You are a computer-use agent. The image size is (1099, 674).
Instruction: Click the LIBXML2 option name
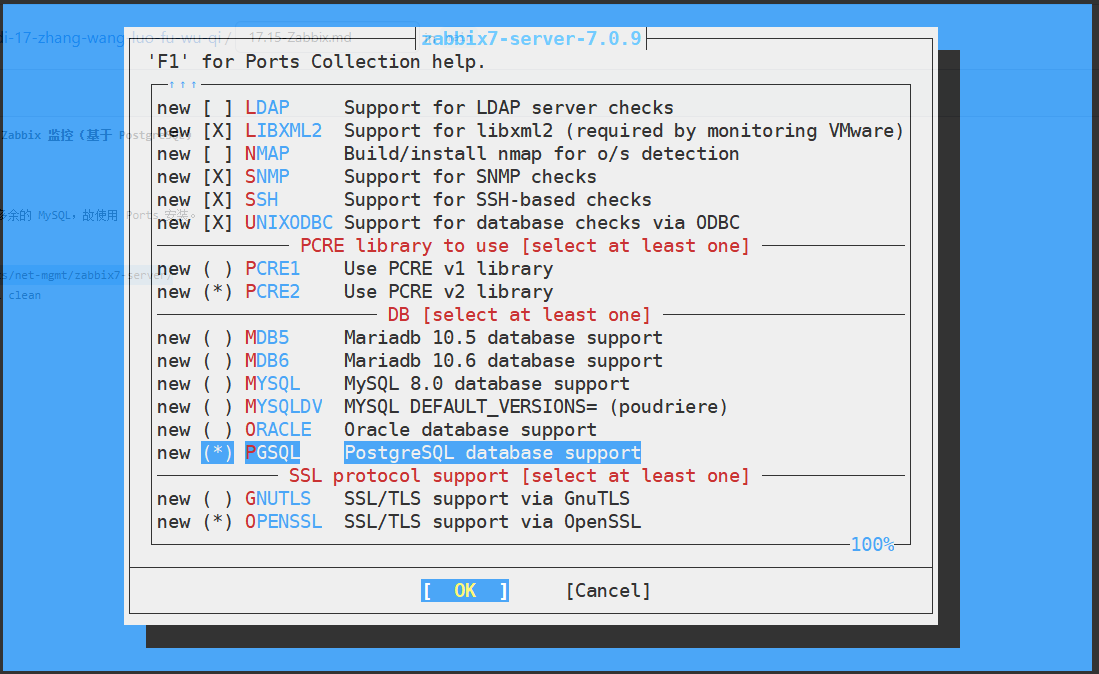283,131
